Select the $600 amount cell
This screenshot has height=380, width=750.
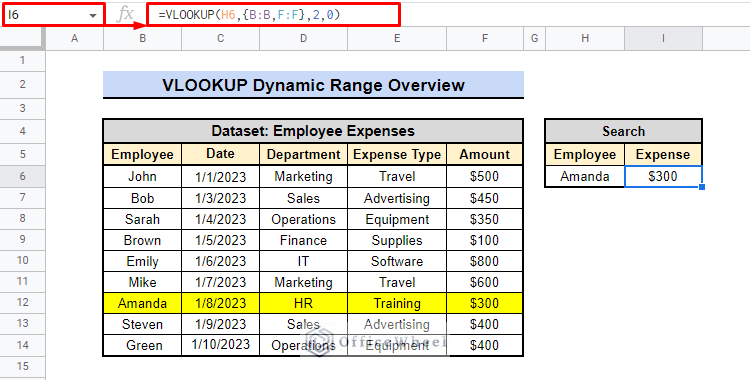coord(485,282)
